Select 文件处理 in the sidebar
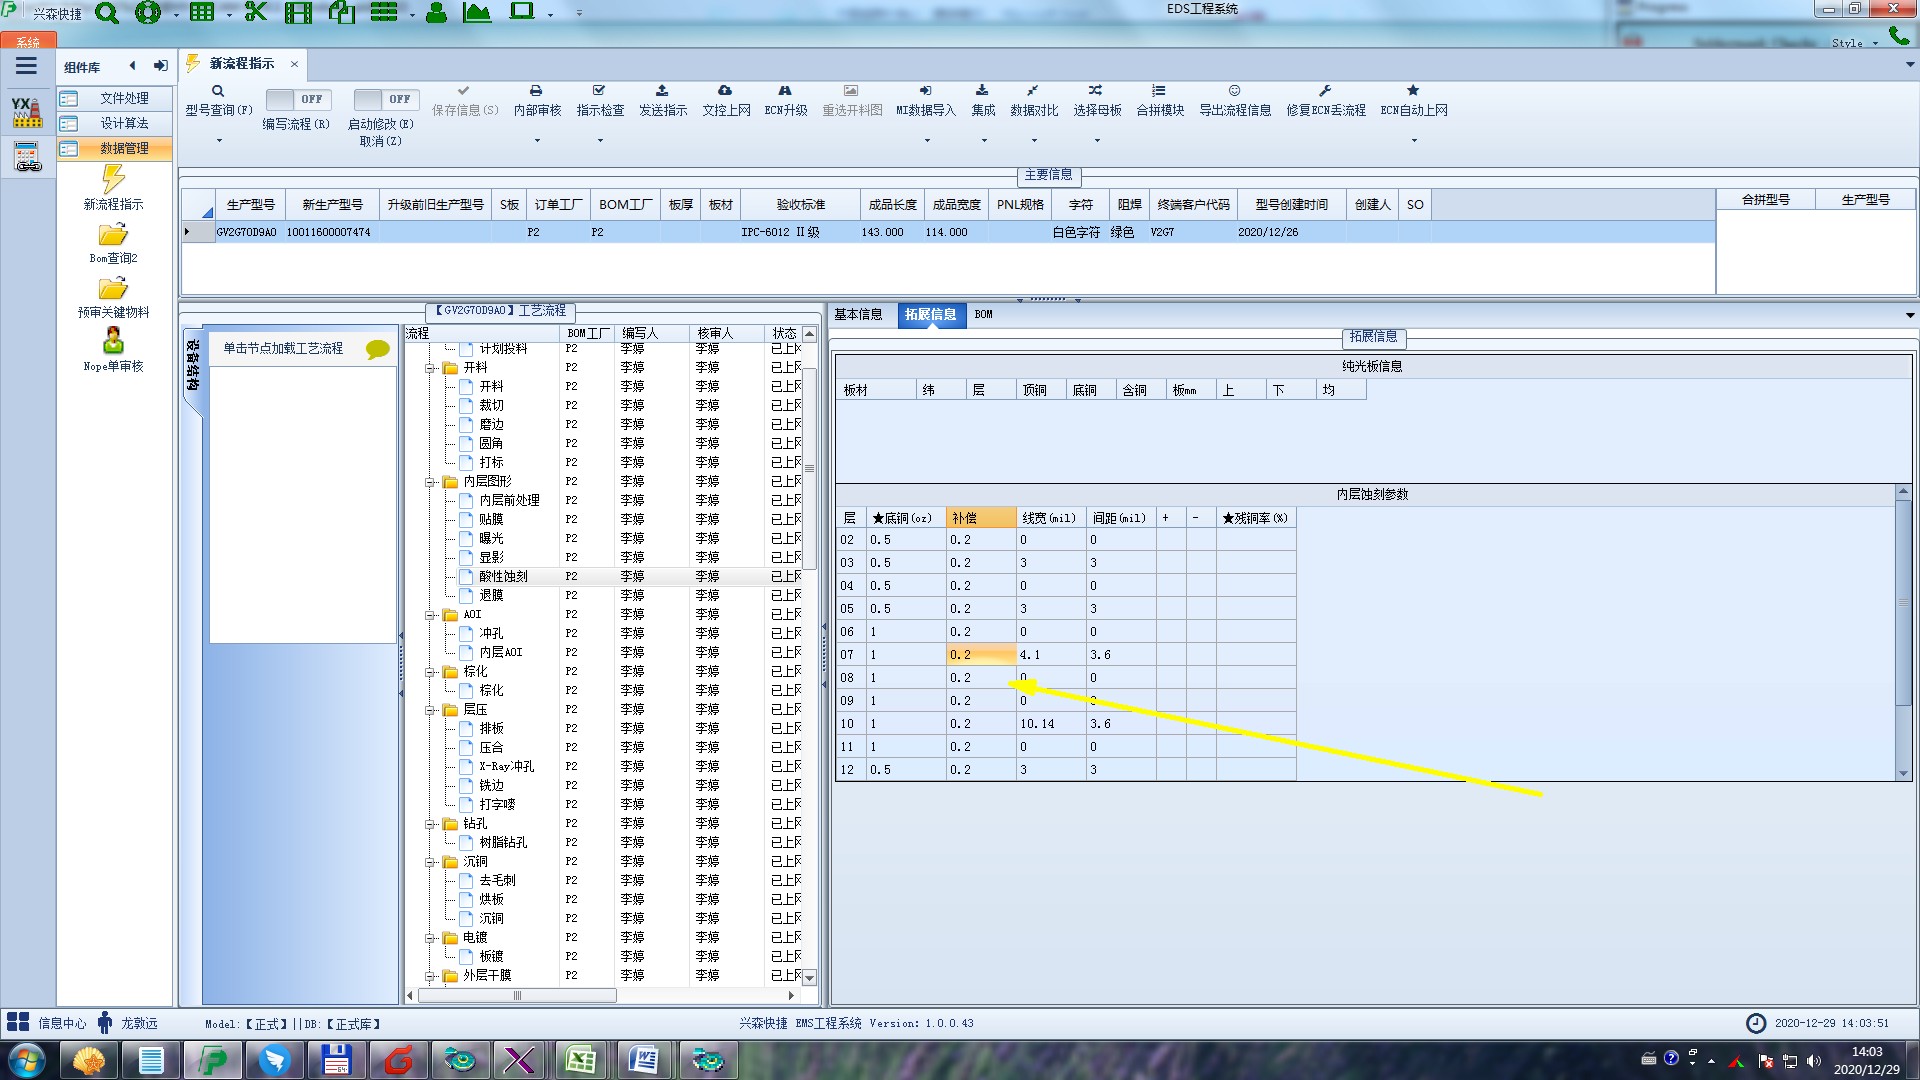This screenshot has height=1080, width=1920. tap(123, 98)
